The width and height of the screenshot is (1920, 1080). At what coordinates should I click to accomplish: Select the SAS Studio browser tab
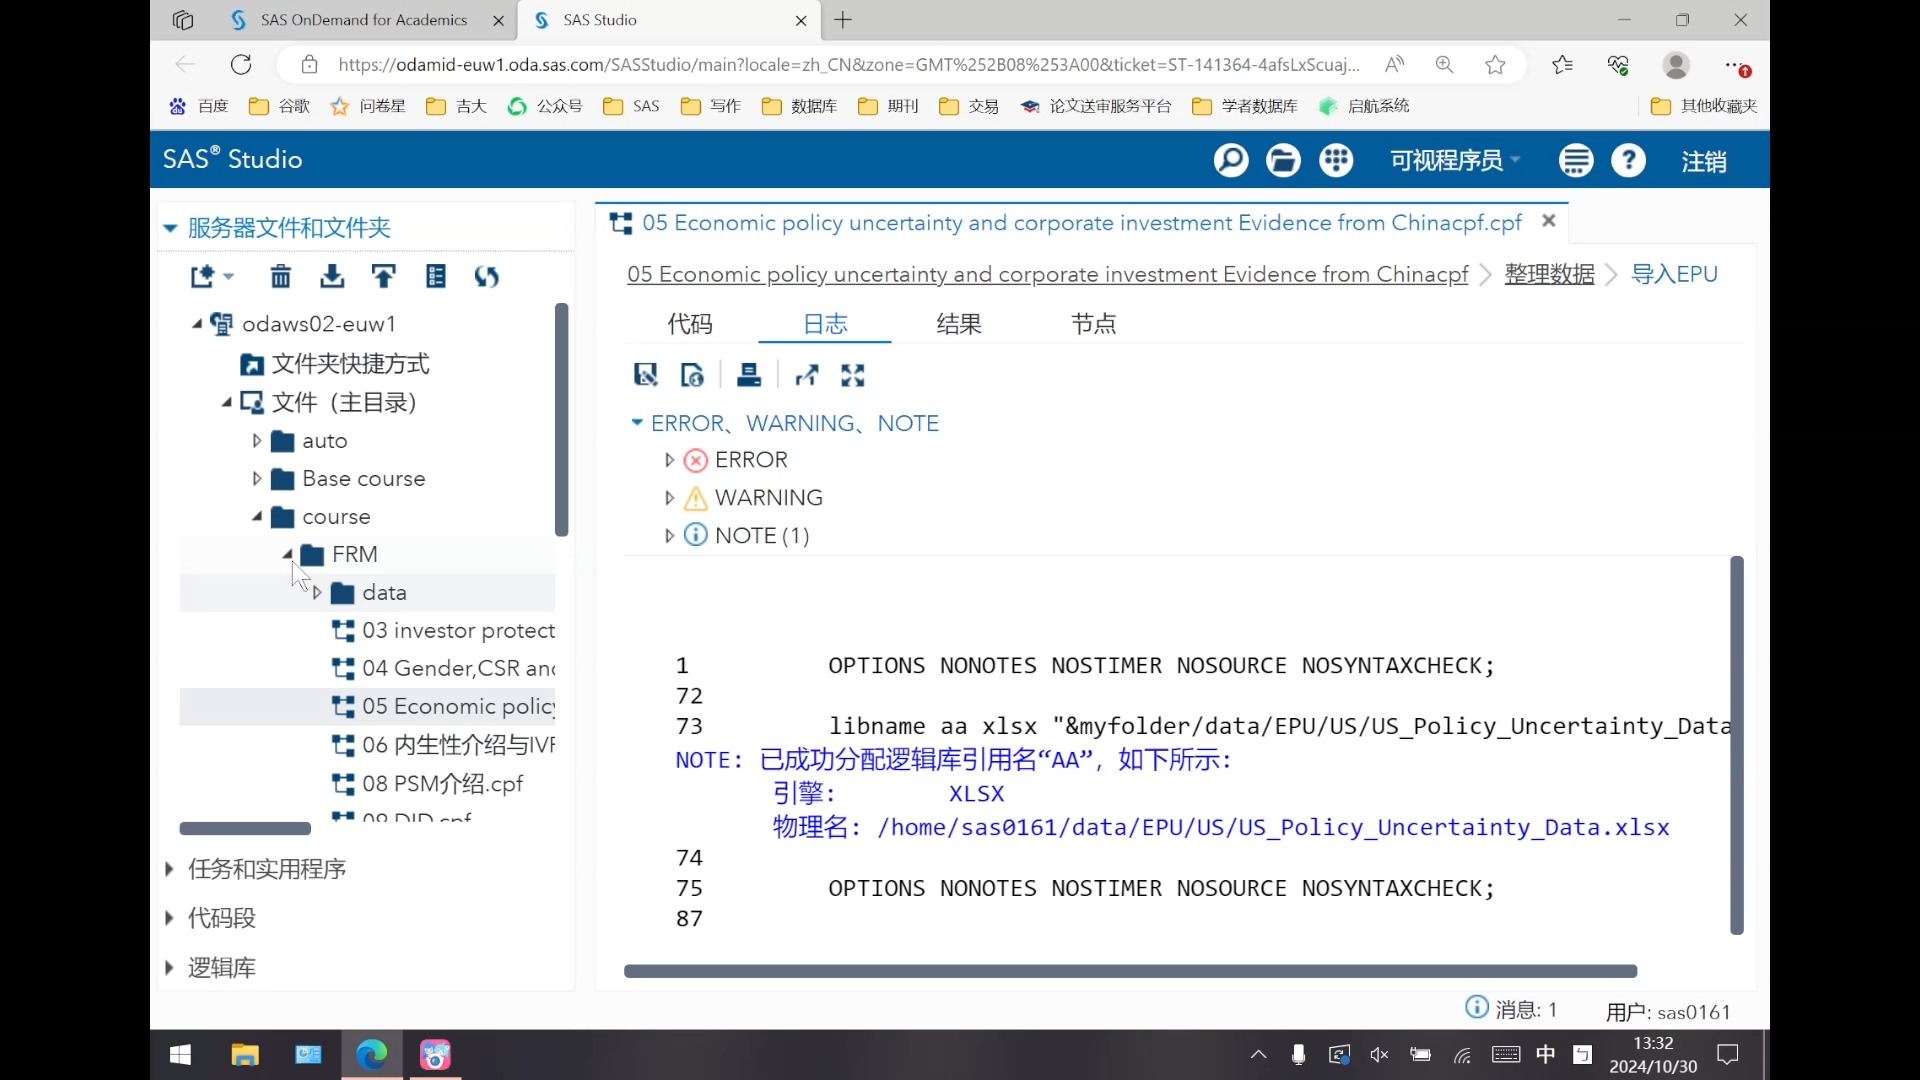(668, 20)
